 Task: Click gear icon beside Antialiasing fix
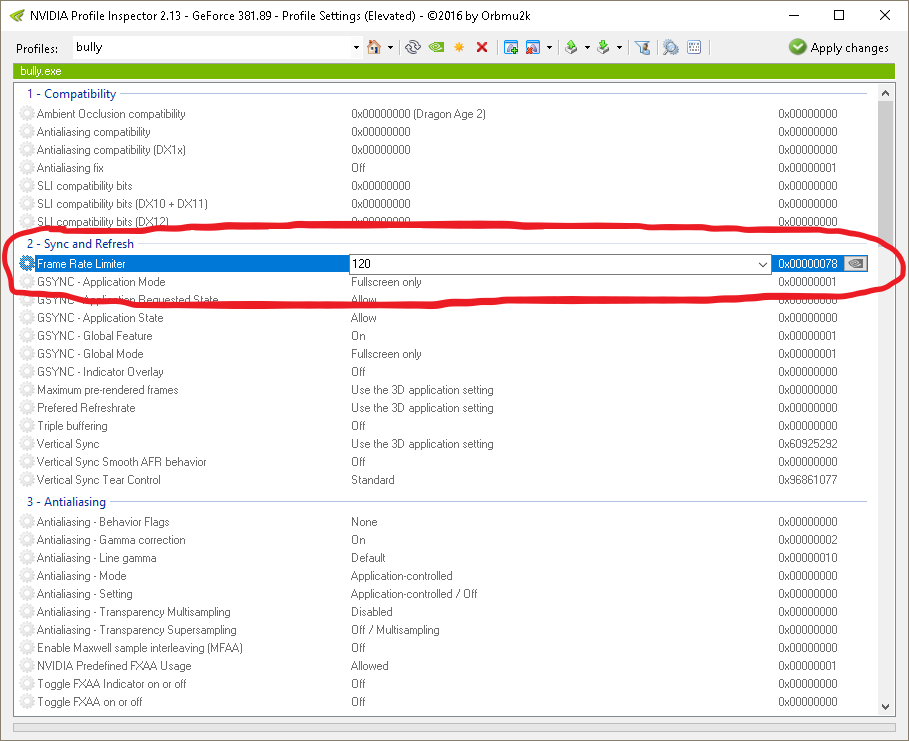pos(27,168)
